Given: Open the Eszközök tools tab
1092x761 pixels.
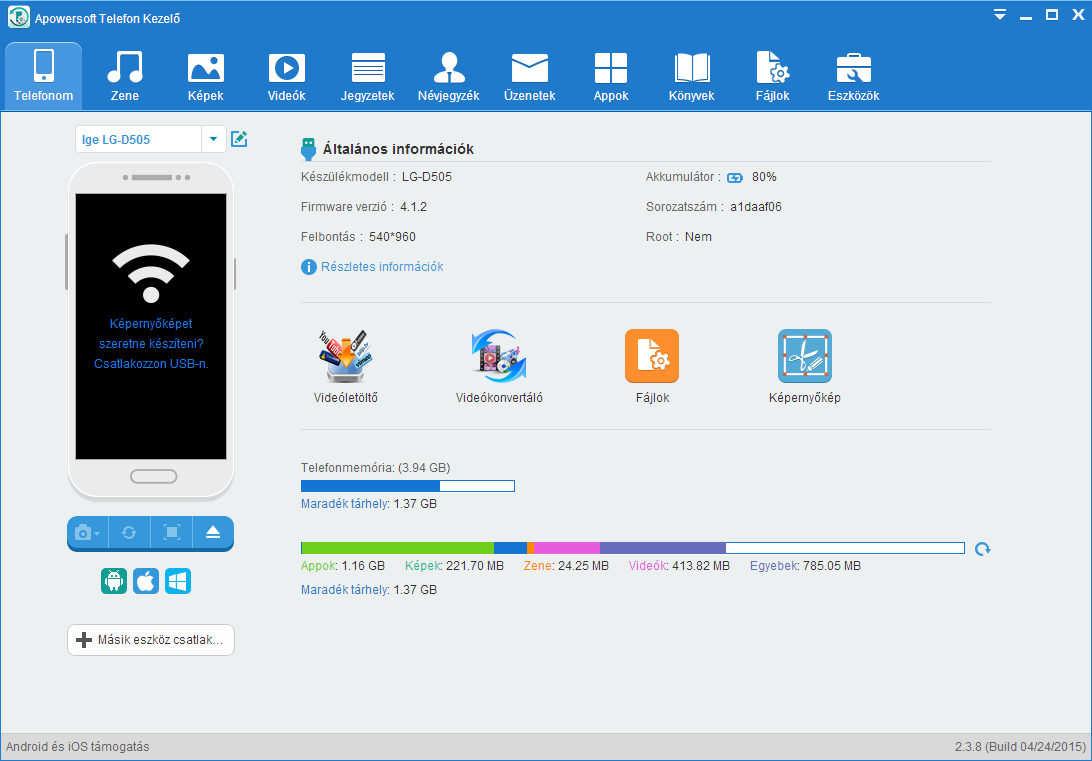Looking at the screenshot, I should 854,76.
